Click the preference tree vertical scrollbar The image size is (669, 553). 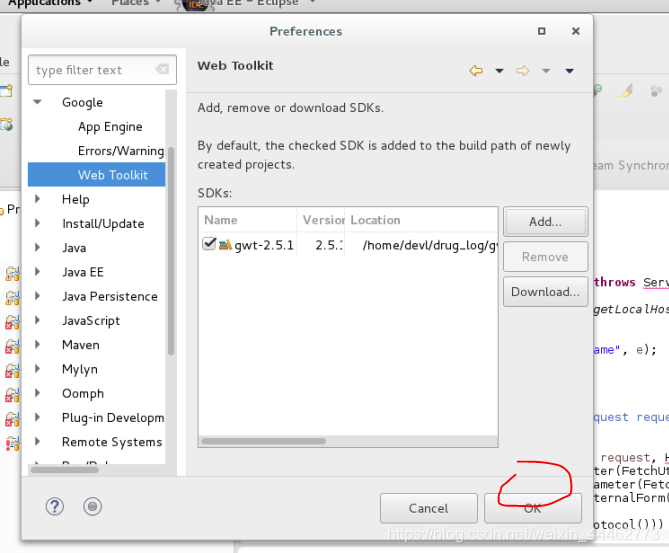tap(171, 251)
